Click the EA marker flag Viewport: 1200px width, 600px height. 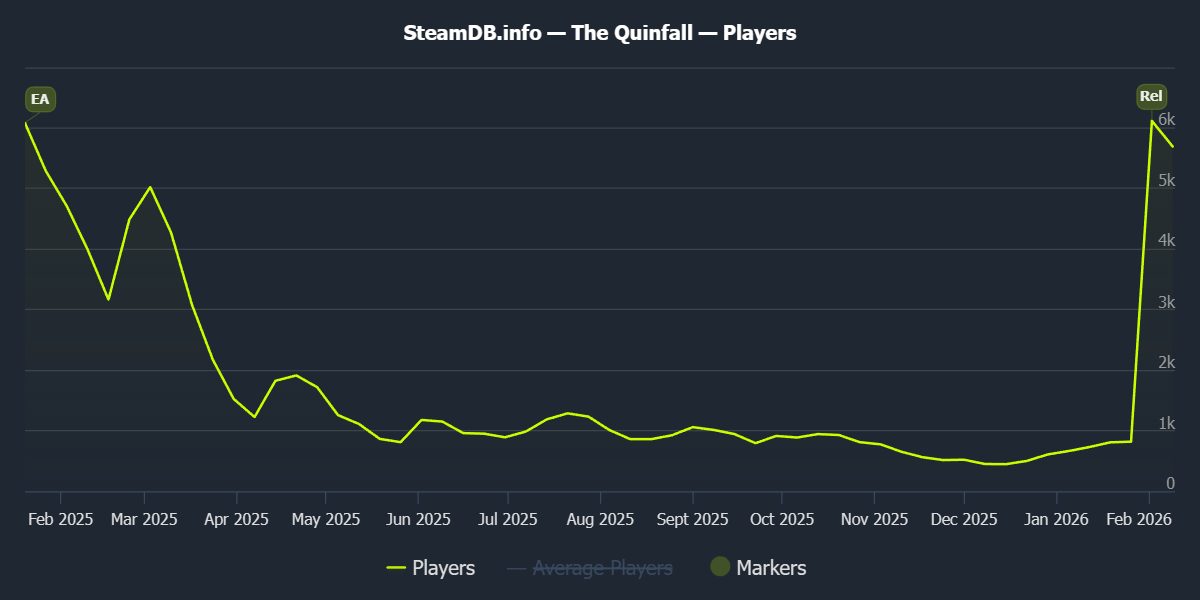(x=40, y=99)
